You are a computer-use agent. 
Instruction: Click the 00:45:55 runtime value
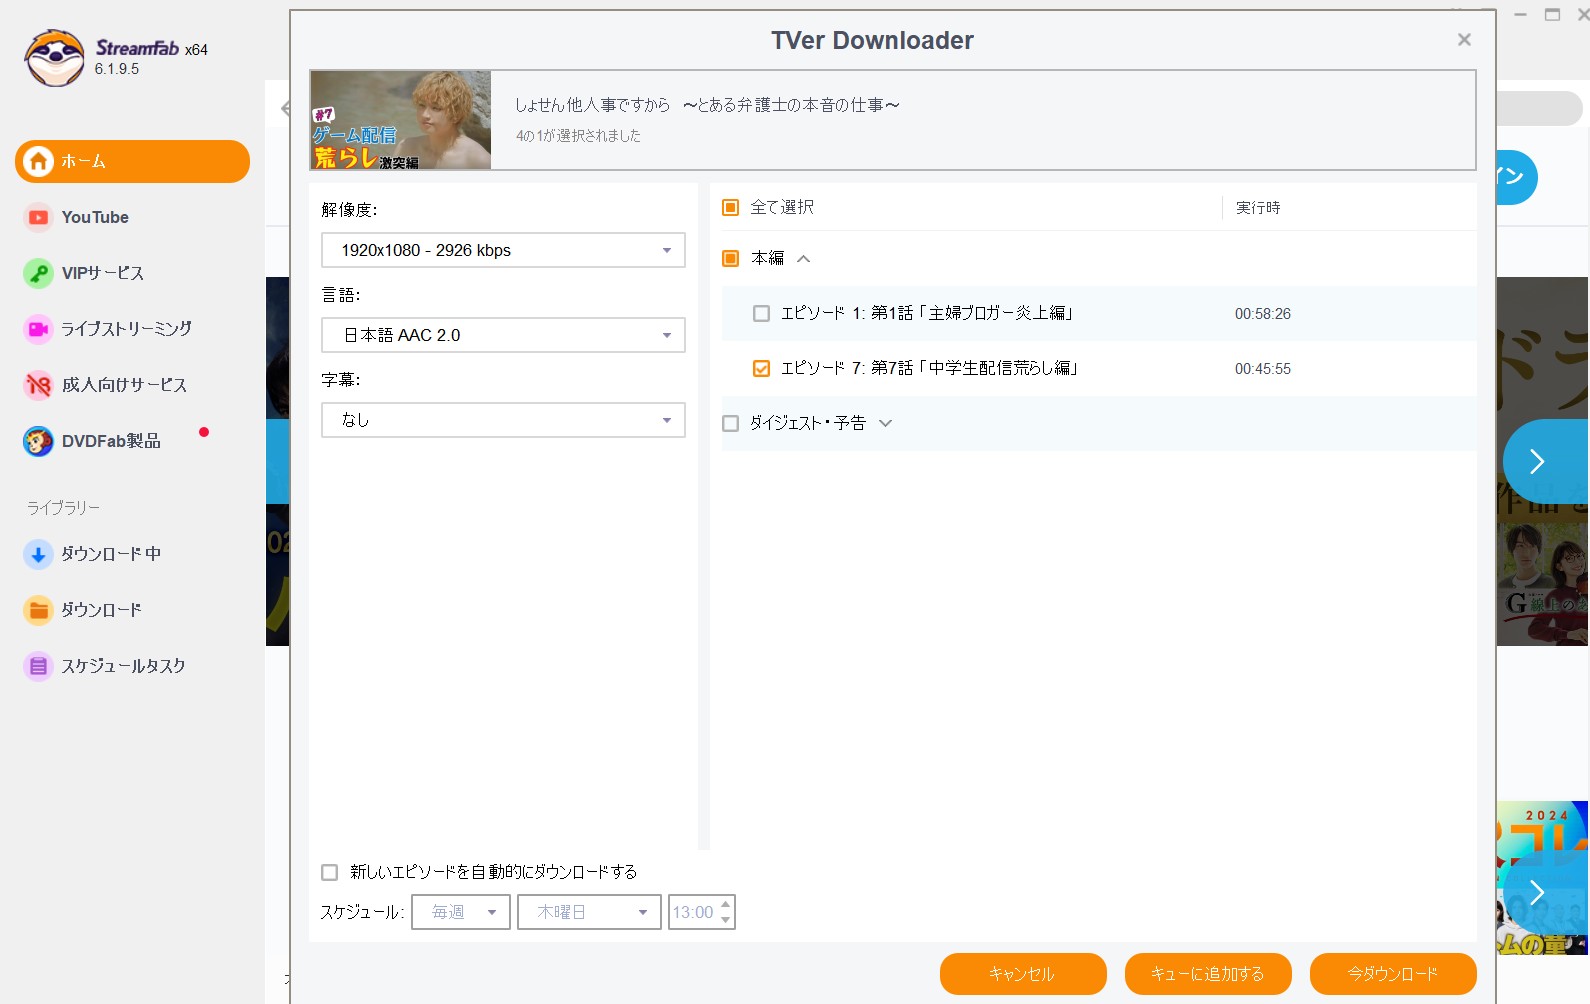tap(1263, 369)
